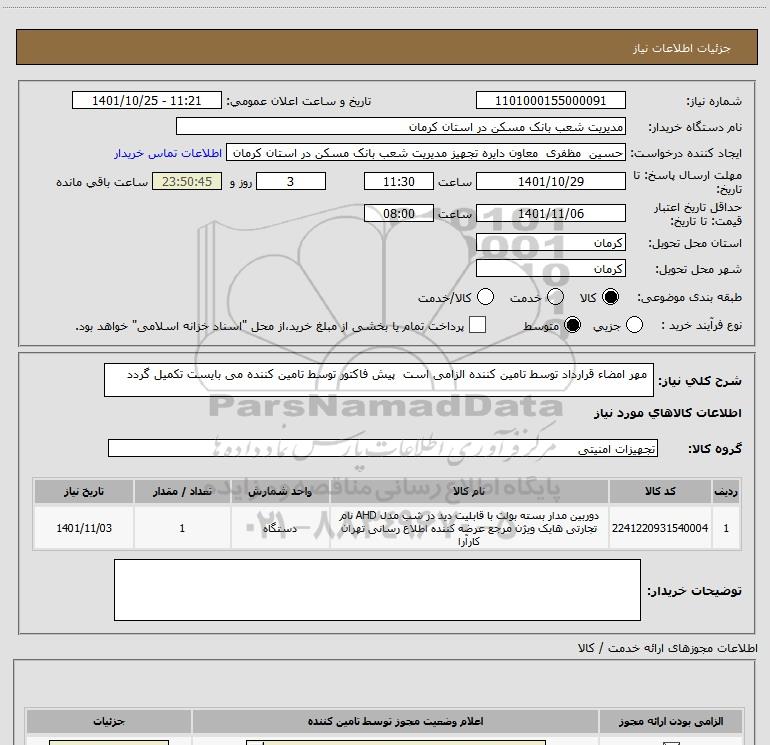Click the delivery city field کرمان
Image resolution: width=770 pixels, height=745 pixels.
click(x=550, y=269)
